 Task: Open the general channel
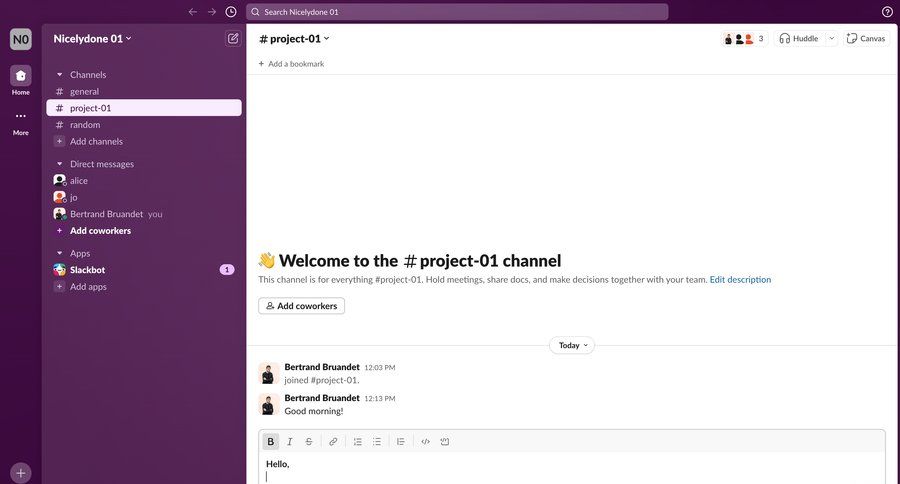(x=144, y=91)
